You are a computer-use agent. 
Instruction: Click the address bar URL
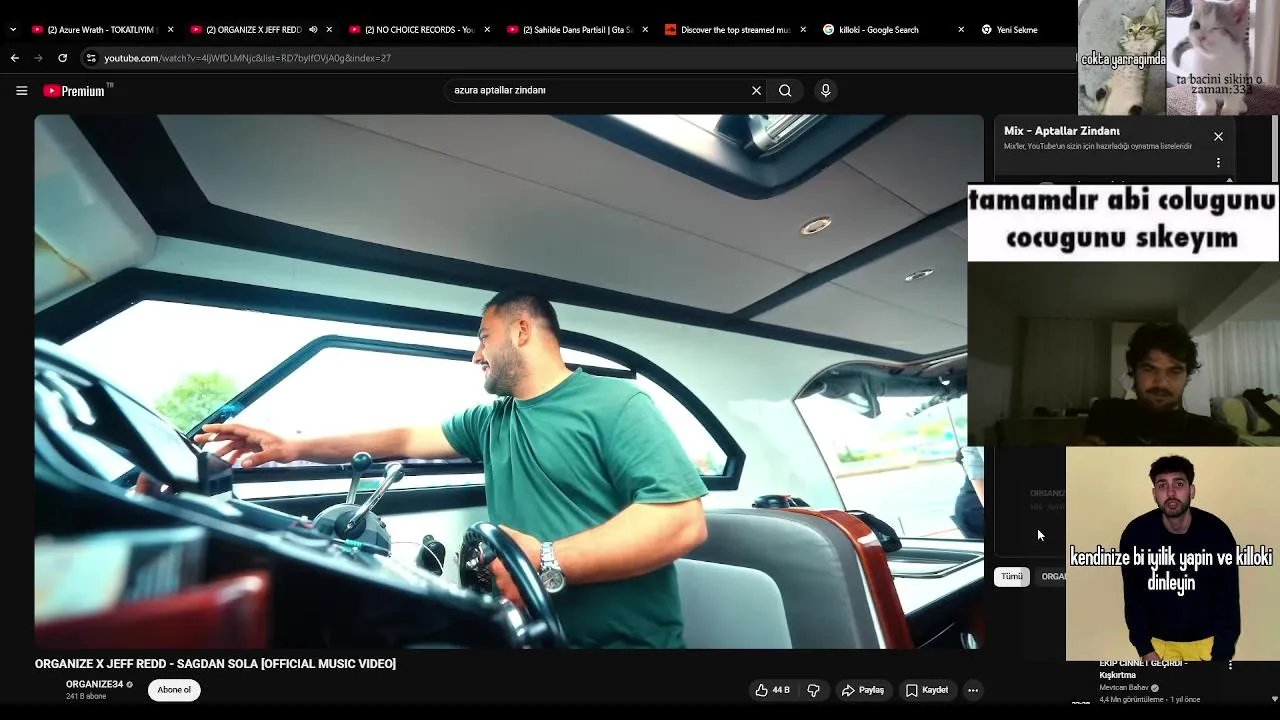247,58
